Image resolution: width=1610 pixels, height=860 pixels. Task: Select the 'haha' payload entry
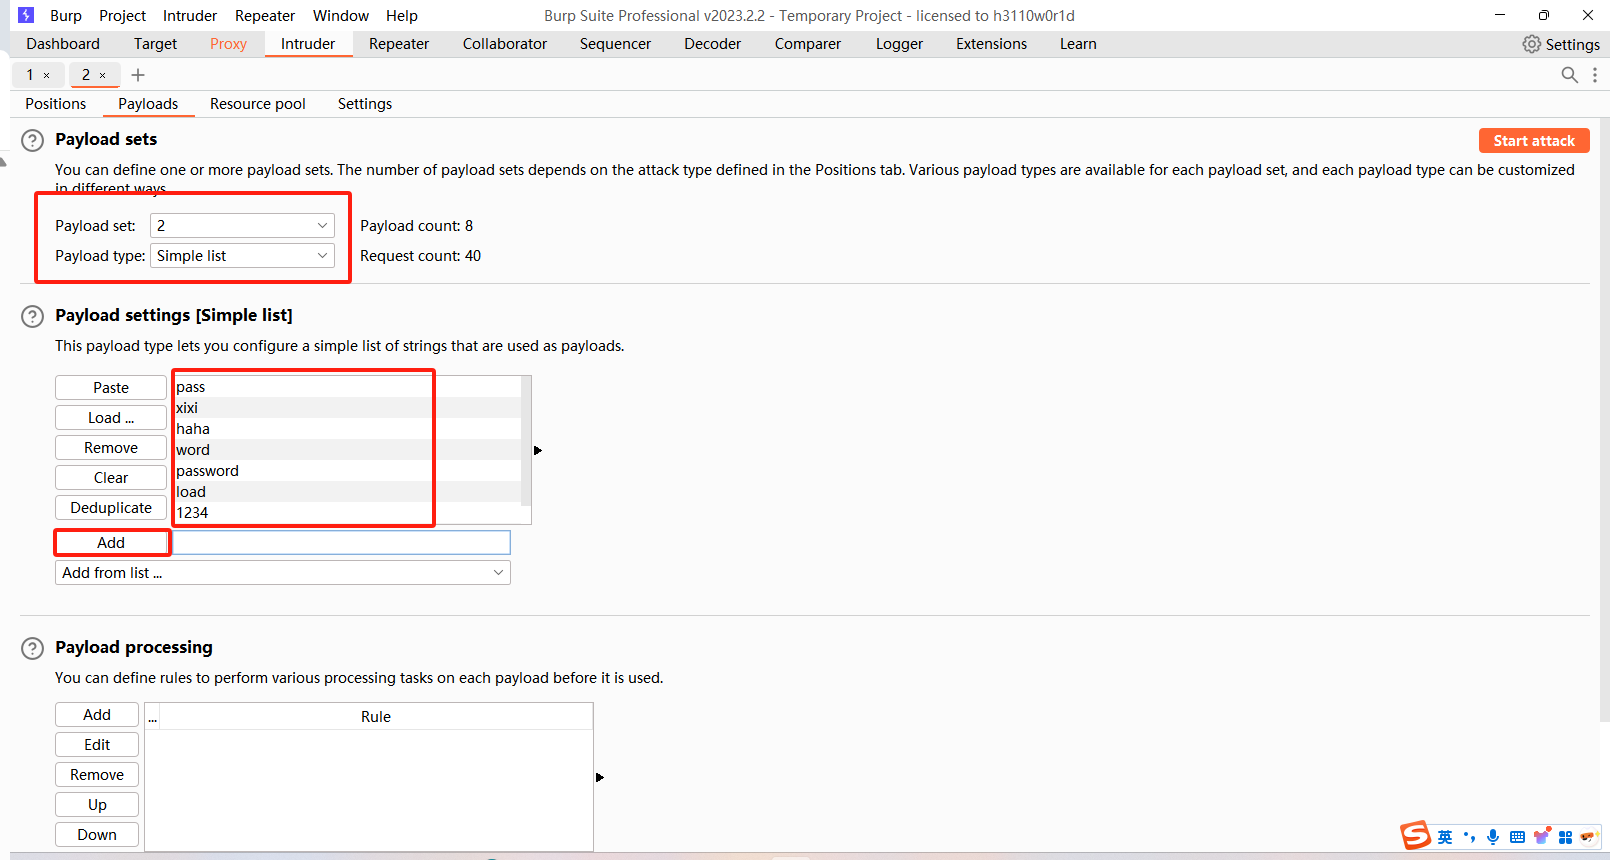click(x=348, y=429)
